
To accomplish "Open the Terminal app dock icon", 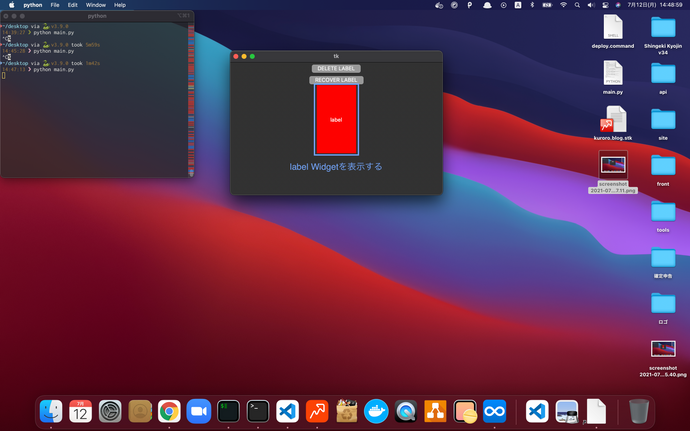I will (x=258, y=411).
